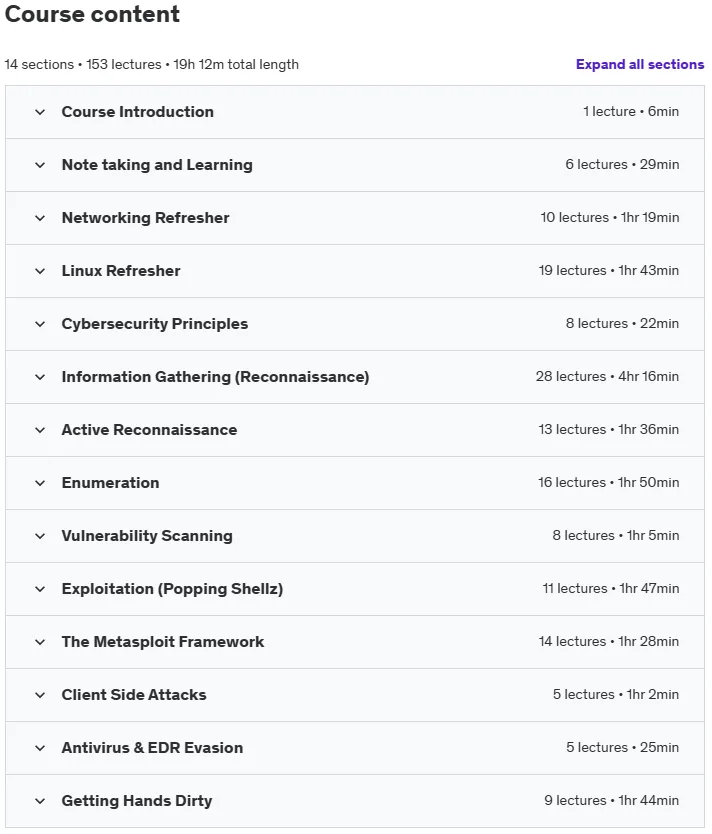The image size is (712, 834).
Task: Expand Cybersecurity Principles chevron icon
Action: [40, 324]
